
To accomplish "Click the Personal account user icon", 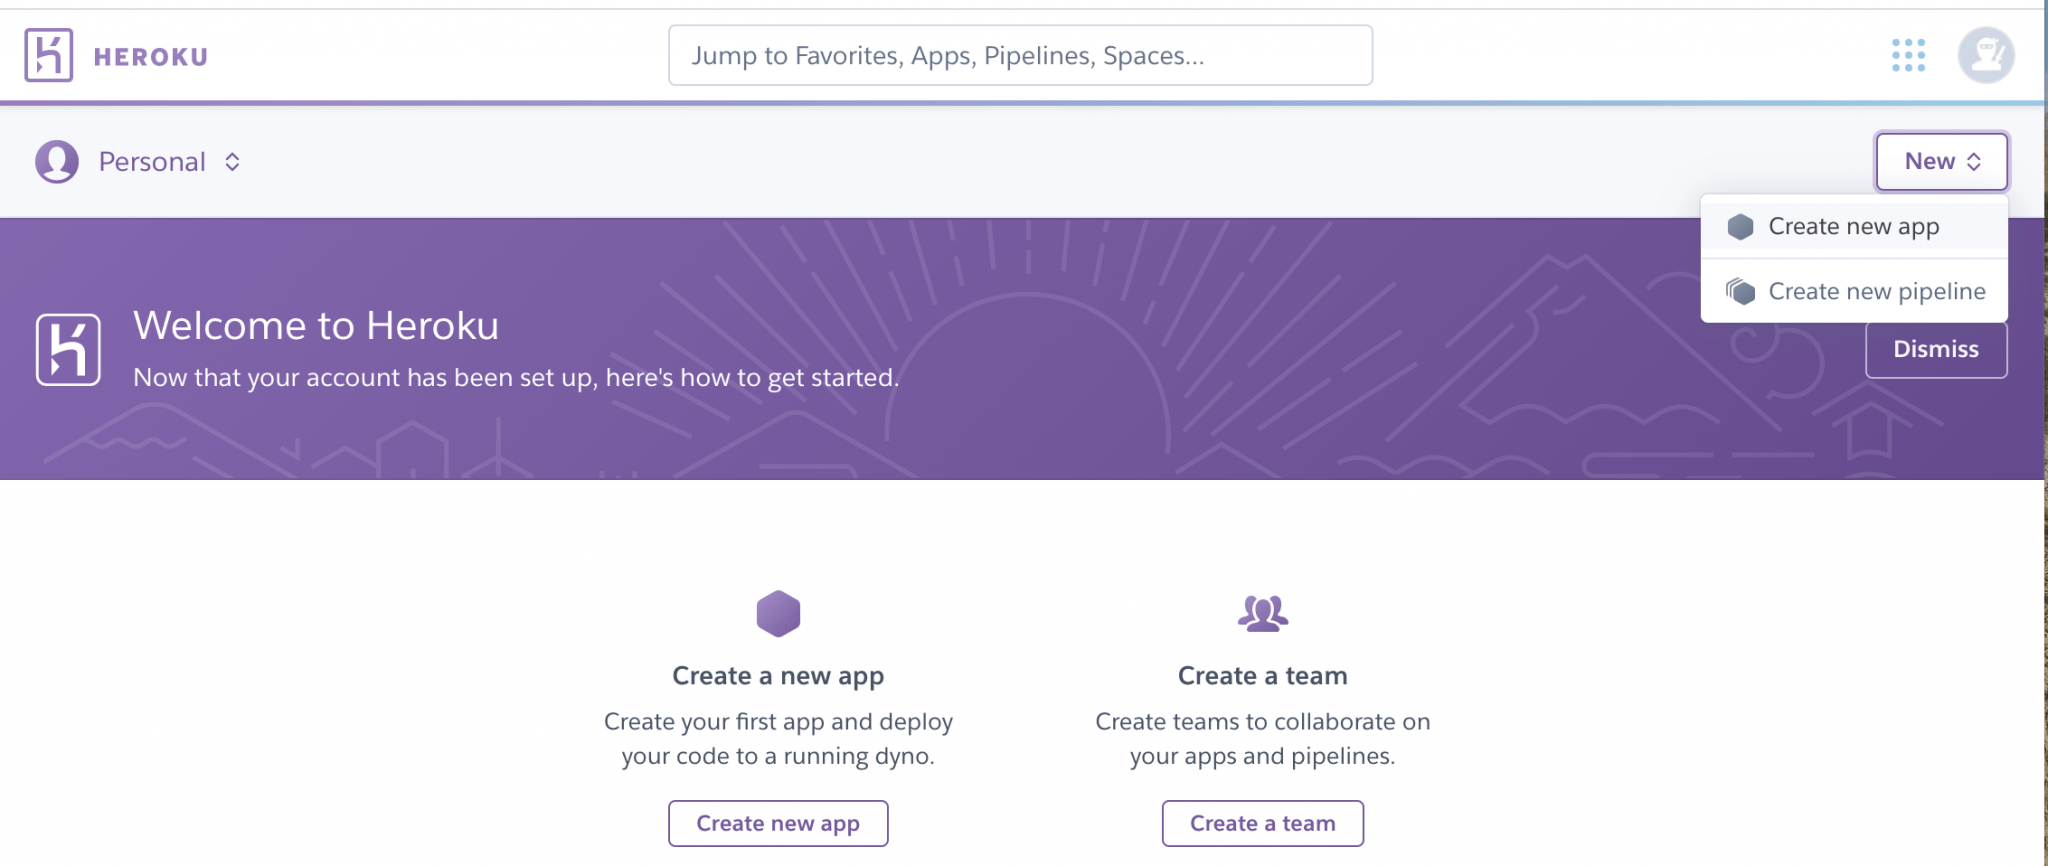I will click(57, 161).
